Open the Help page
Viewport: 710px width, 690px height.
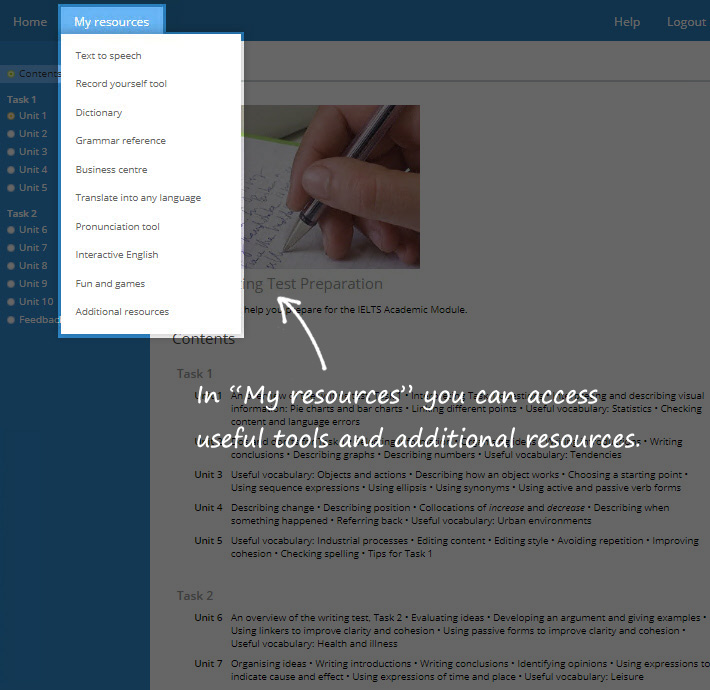click(627, 22)
